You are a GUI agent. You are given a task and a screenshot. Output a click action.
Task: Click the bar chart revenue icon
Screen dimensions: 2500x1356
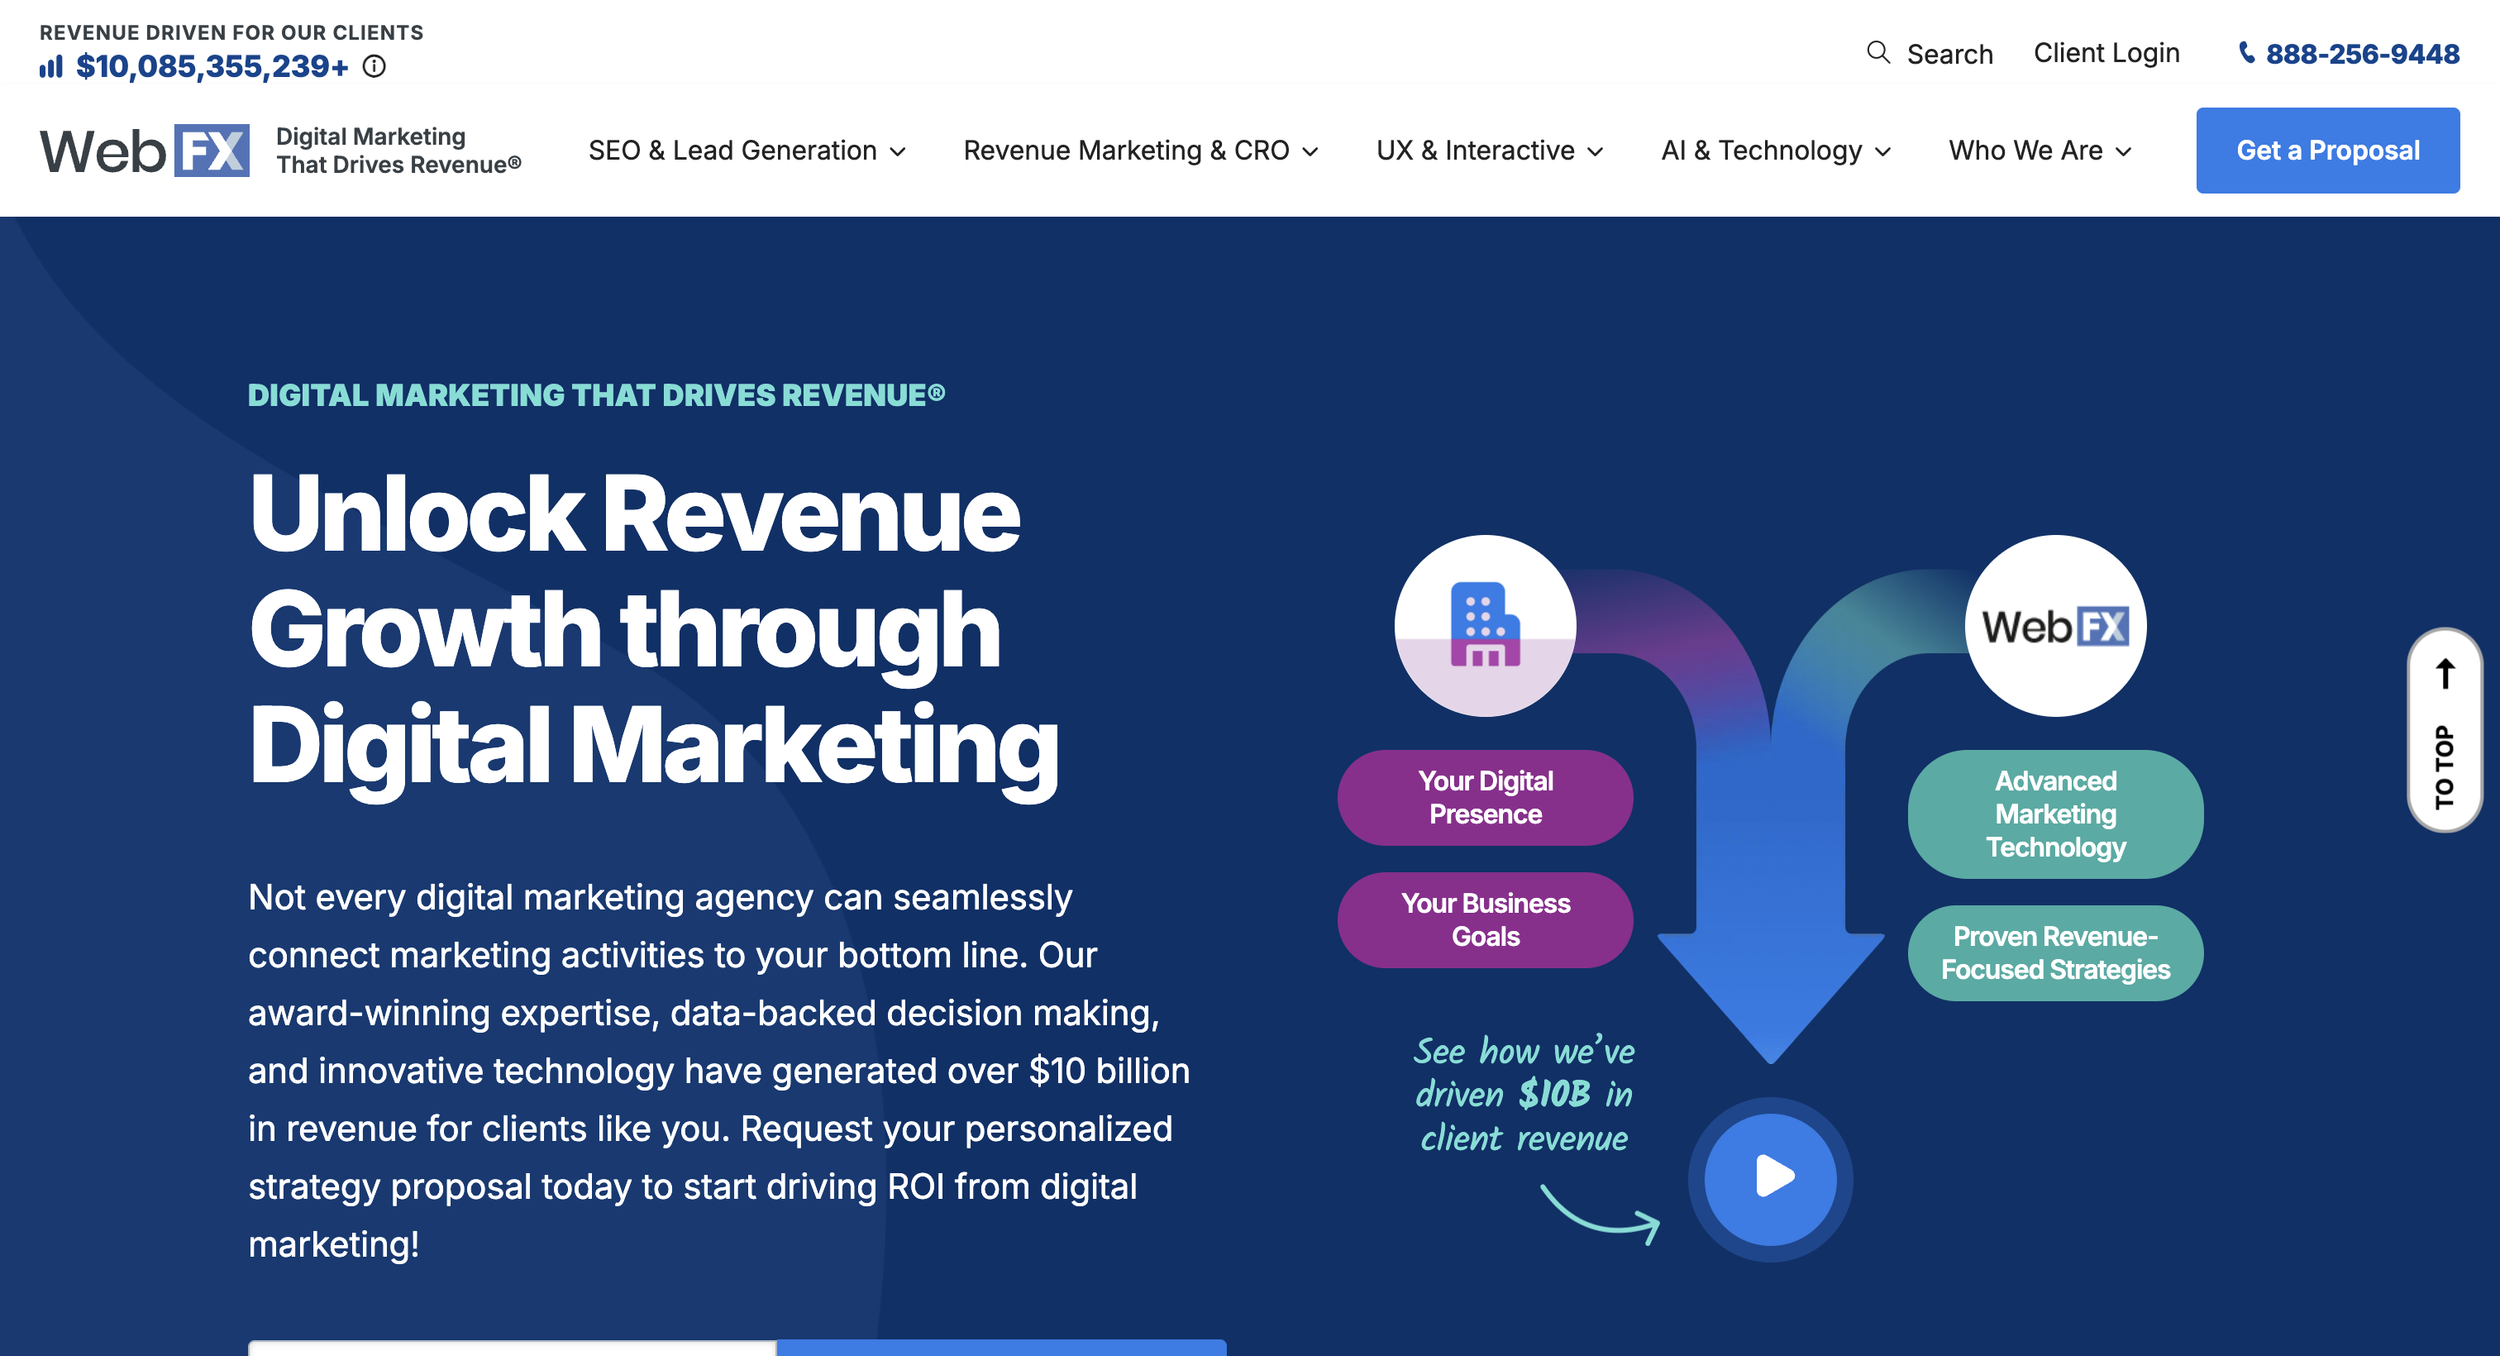pos(51,67)
